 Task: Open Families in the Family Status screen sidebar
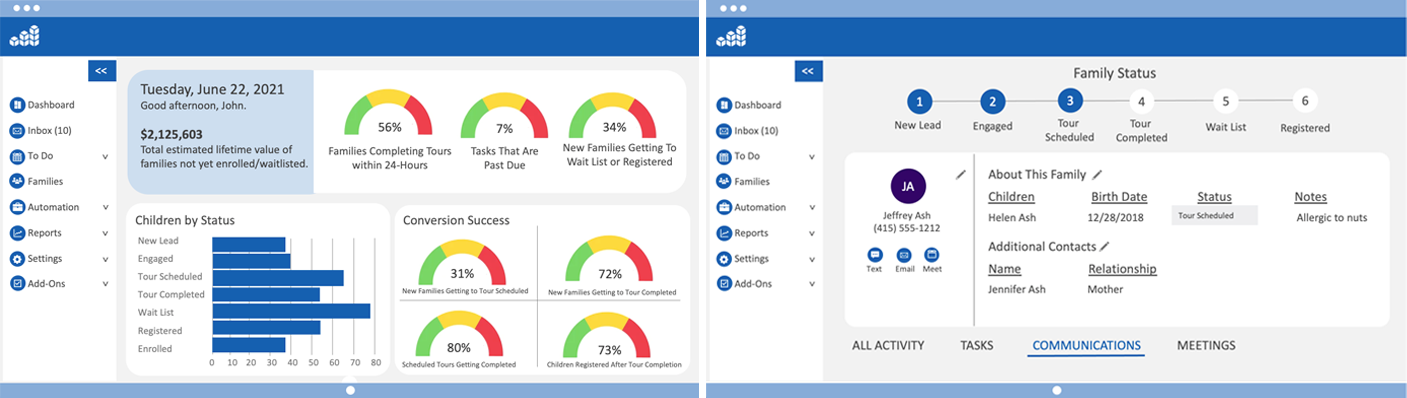tap(743, 182)
